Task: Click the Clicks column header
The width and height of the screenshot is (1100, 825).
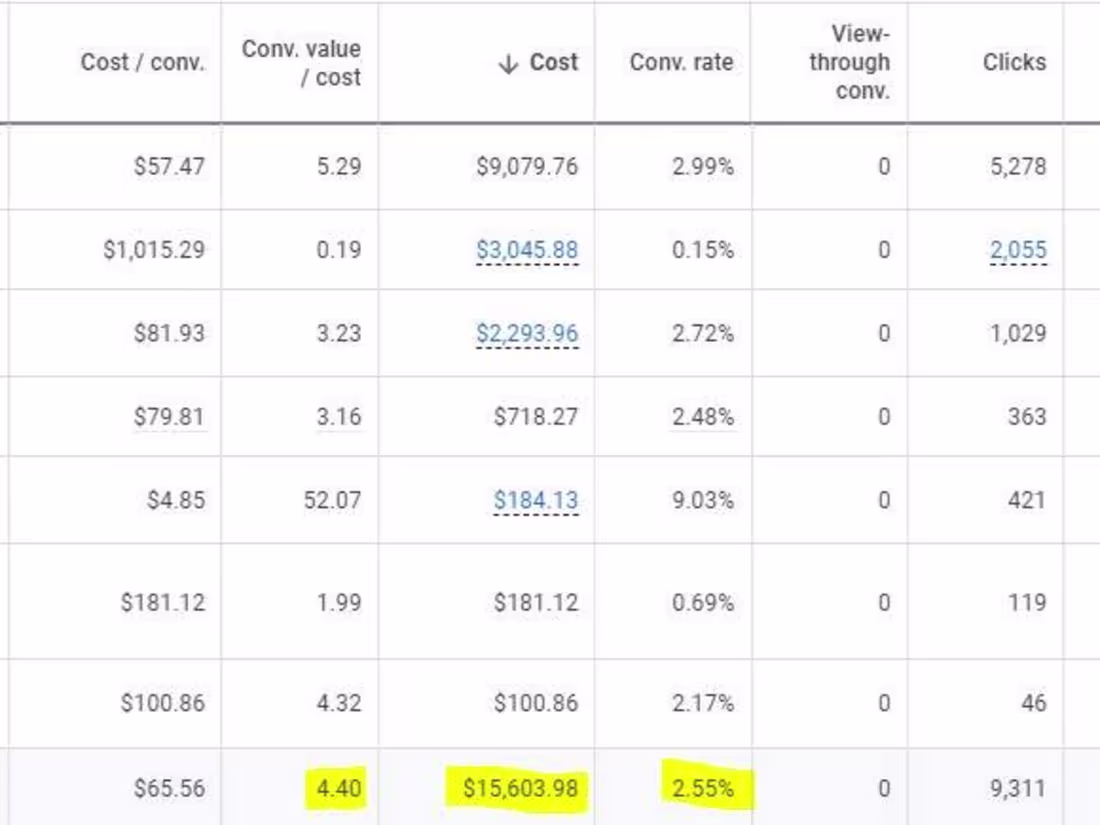Action: coord(1014,62)
